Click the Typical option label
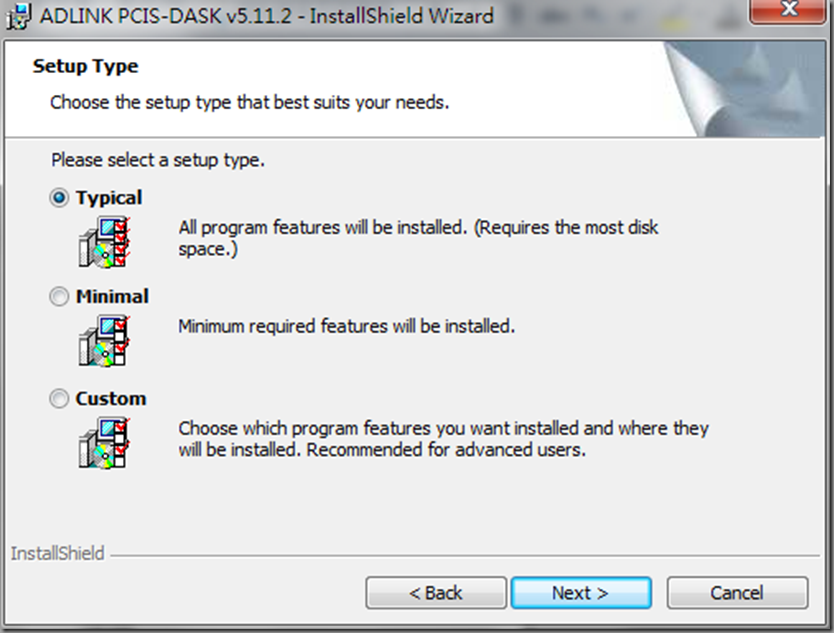The width and height of the screenshot is (834, 633). pos(109,198)
